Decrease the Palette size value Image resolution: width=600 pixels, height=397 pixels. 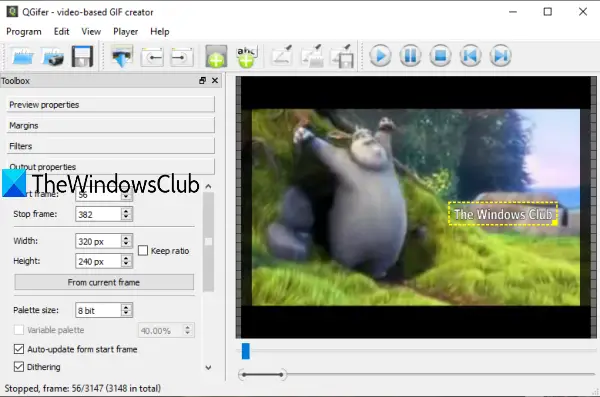coord(126,314)
